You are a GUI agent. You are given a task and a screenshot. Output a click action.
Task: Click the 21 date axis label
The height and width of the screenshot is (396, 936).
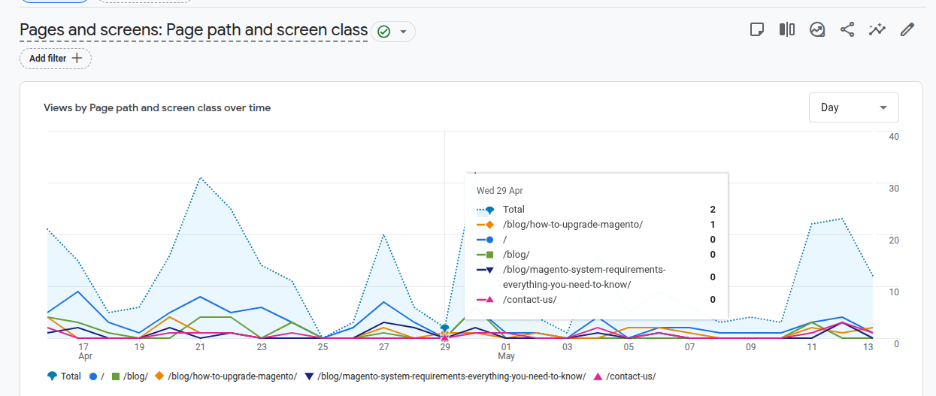[200, 346]
